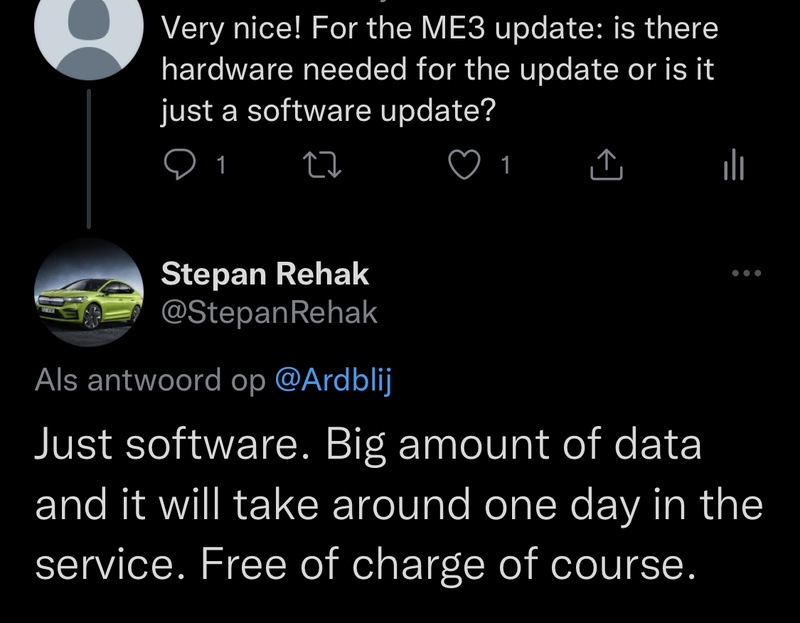This screenshot has width=800, height=623.
Task: Open the @Ardblij mention link
Action: coord(331,381)
